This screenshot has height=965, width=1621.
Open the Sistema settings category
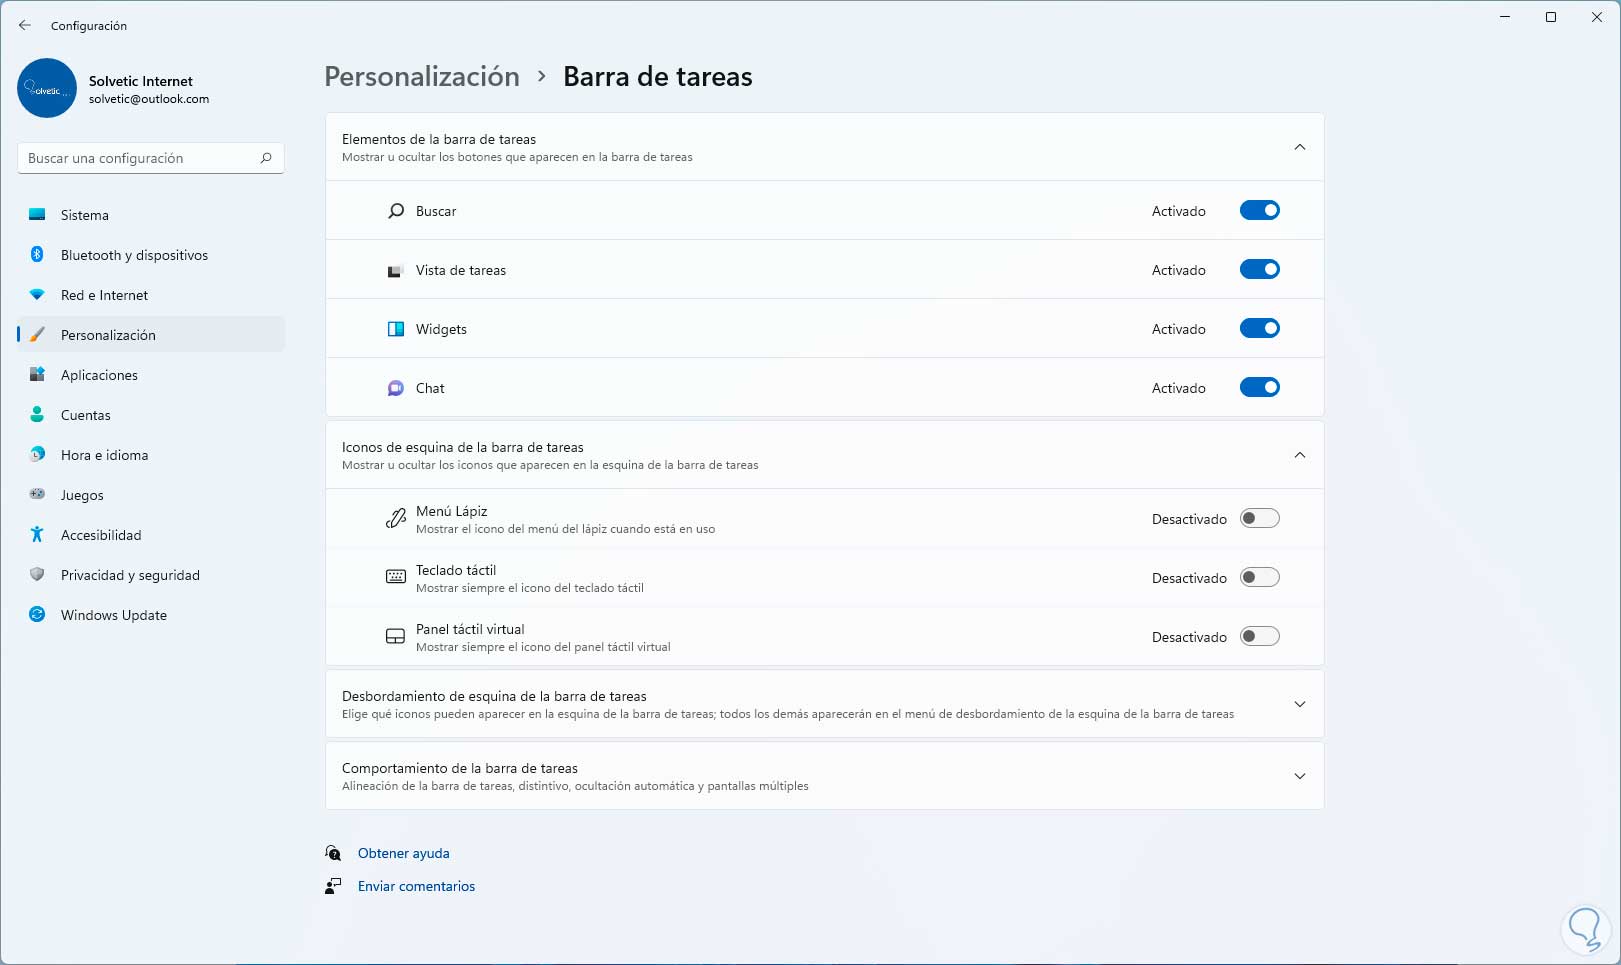(85, 215)
